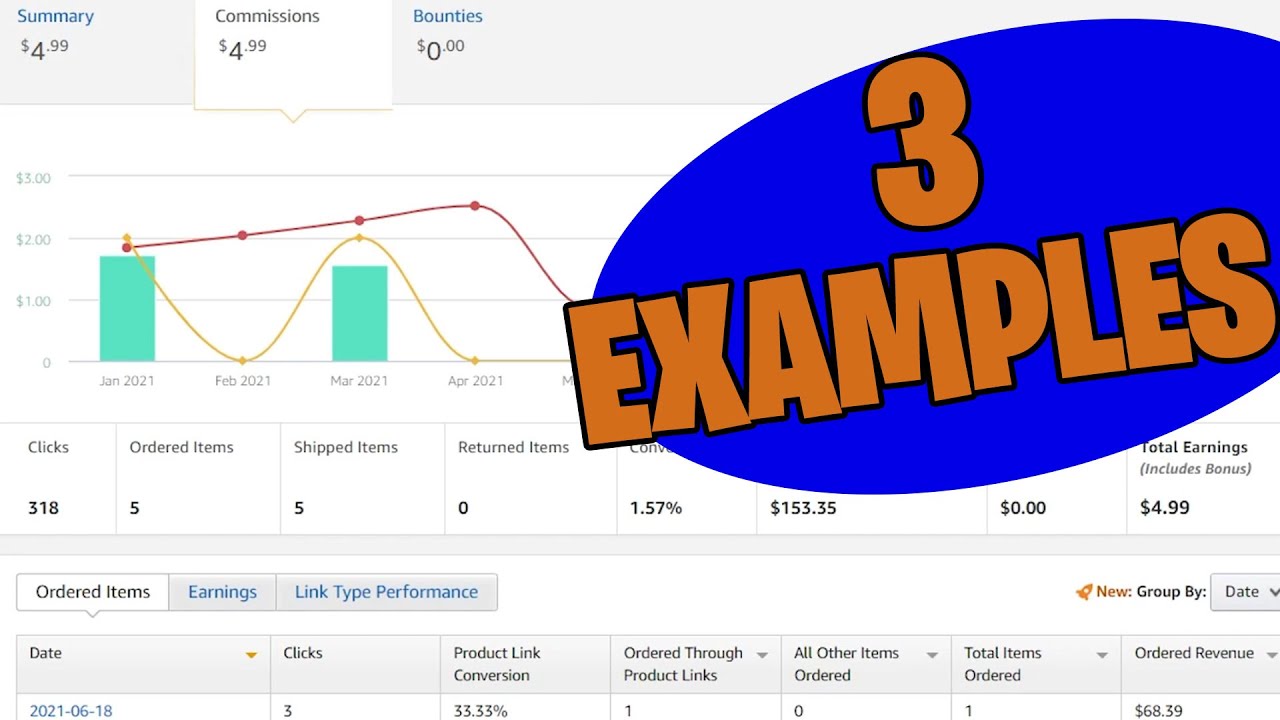Click the Feb 2021 yellow data point
1280x720 pixels.
(x=243, y=360)
